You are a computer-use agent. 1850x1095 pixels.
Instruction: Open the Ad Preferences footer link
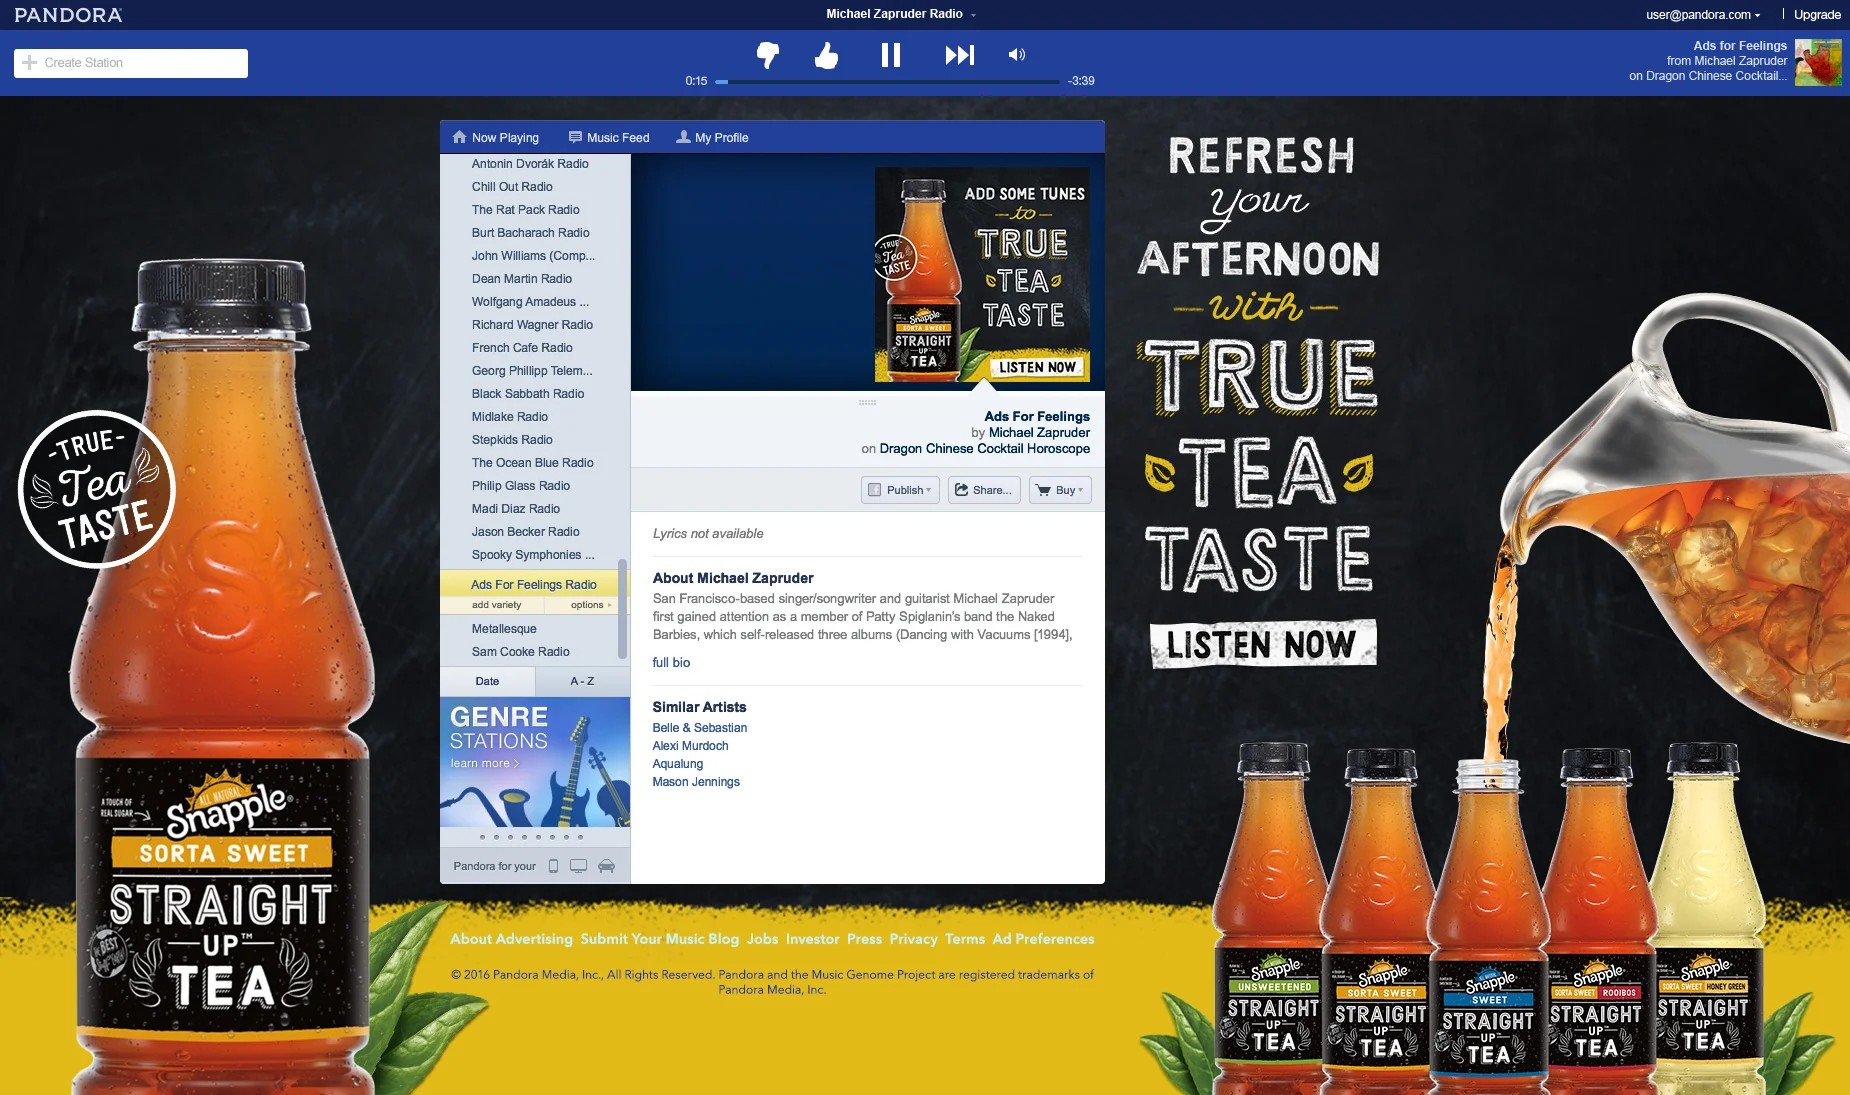[1043, 939]
